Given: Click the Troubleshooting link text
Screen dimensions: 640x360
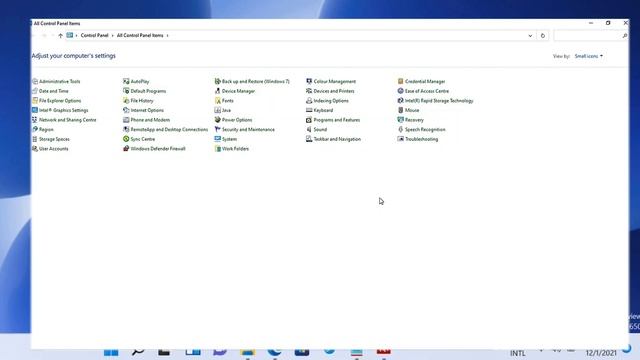Looking at the screenshot, I should (x=422, y=139).
